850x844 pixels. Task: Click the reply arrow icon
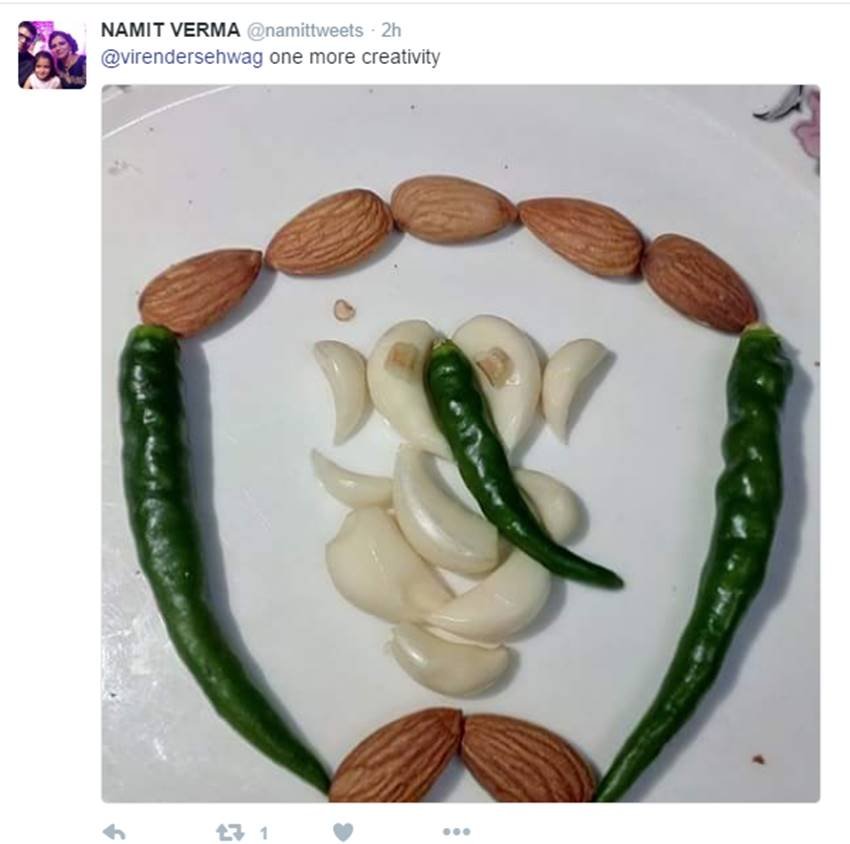114,831
